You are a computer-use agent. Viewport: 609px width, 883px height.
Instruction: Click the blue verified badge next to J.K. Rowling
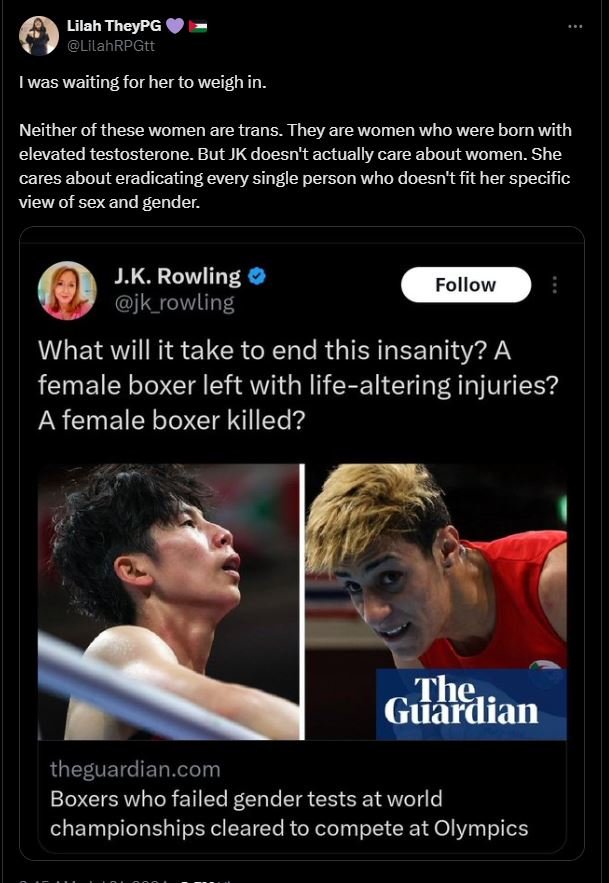click(x=257, y=277)
